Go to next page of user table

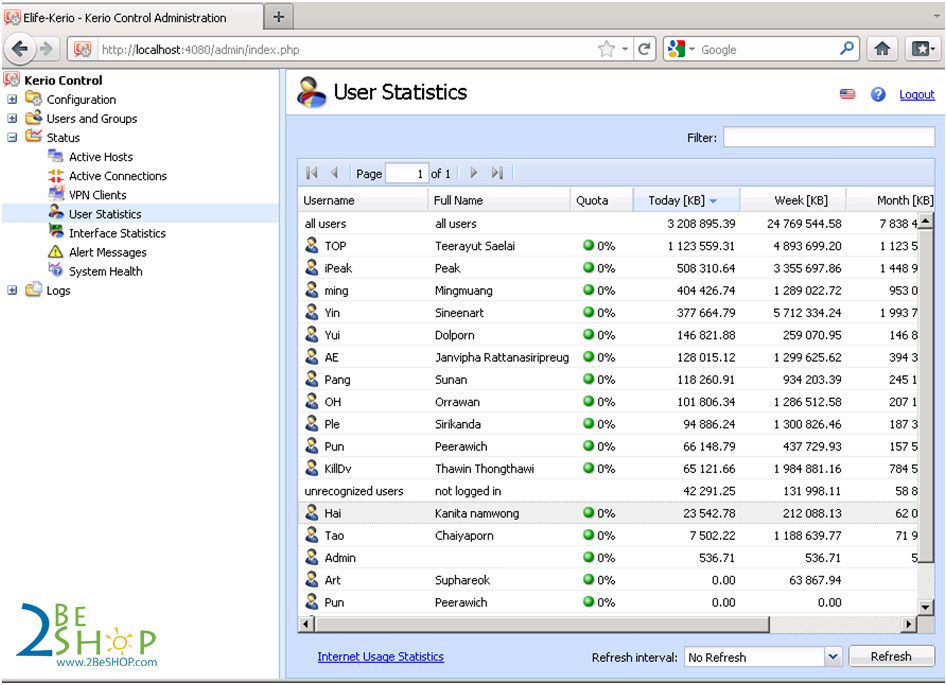pyautogui.click(x=474, y=173)
